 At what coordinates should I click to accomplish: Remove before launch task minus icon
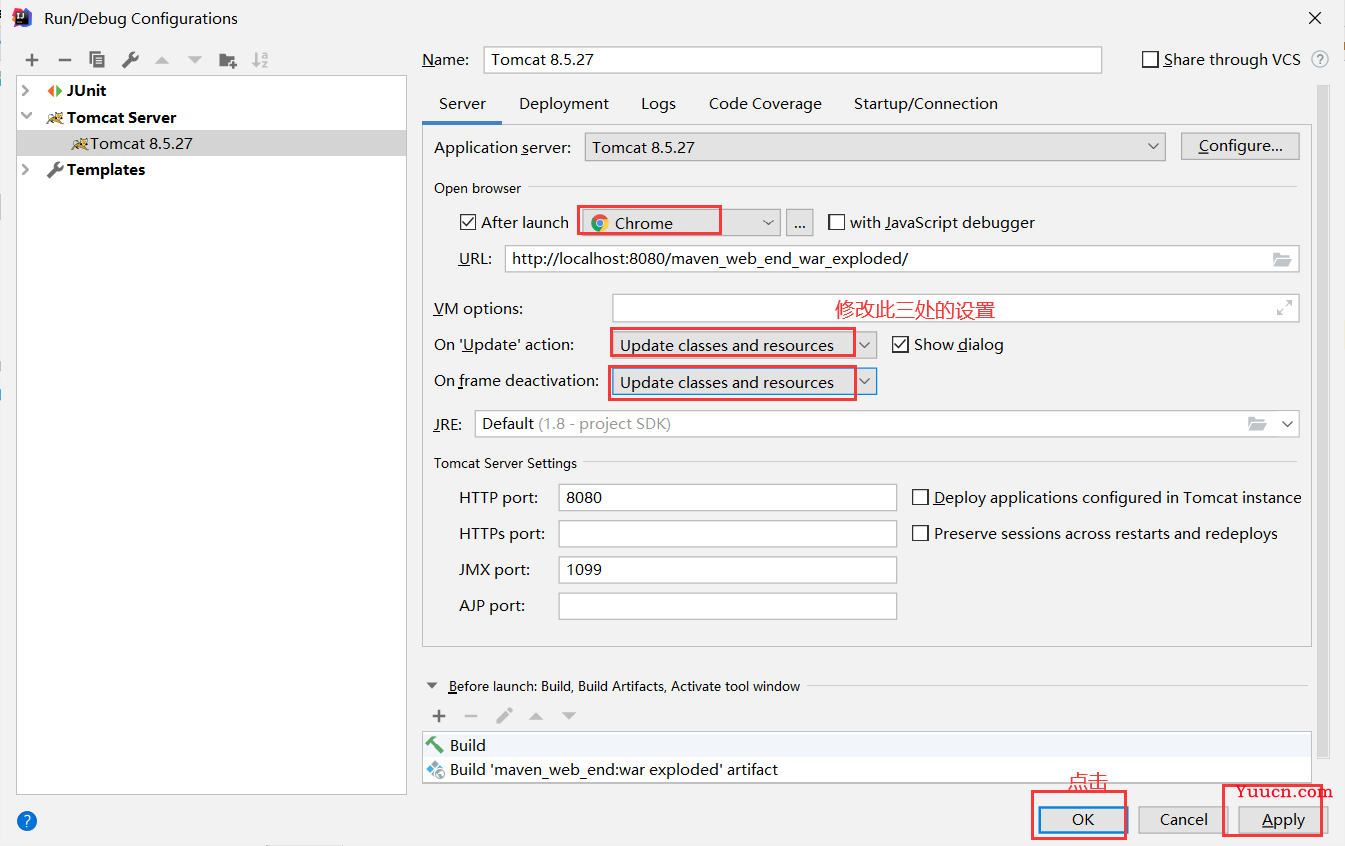point(471,716)
